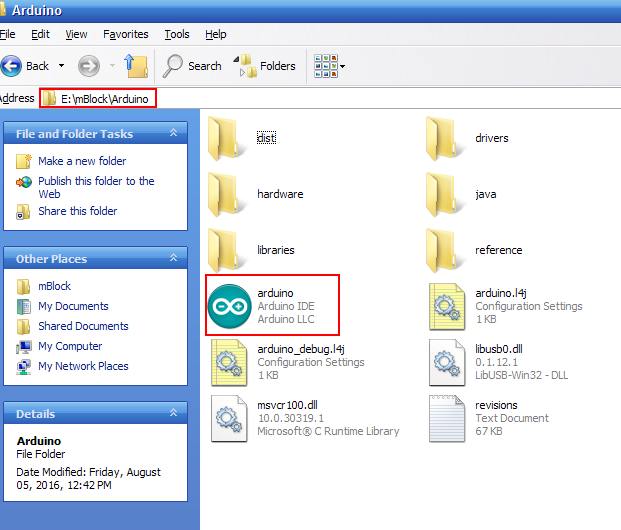
Task: Click the mBlock folder icon in Other Places
Action: pyautogui.click(x=23, y=286)
